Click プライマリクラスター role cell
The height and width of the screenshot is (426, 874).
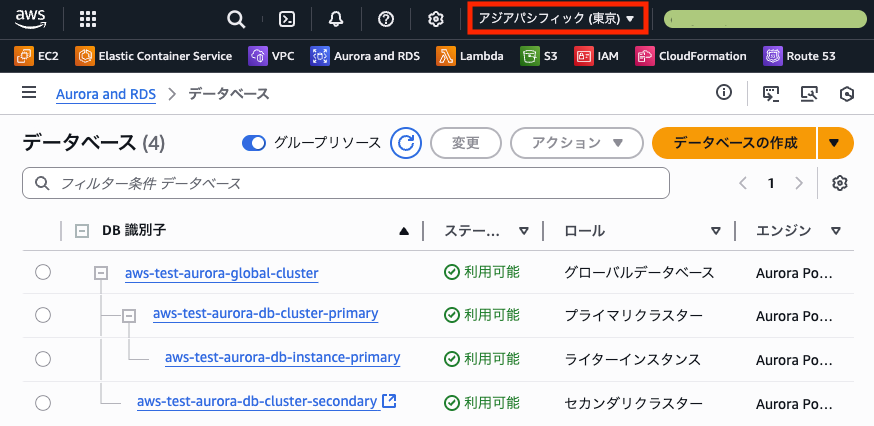[633, 316]
